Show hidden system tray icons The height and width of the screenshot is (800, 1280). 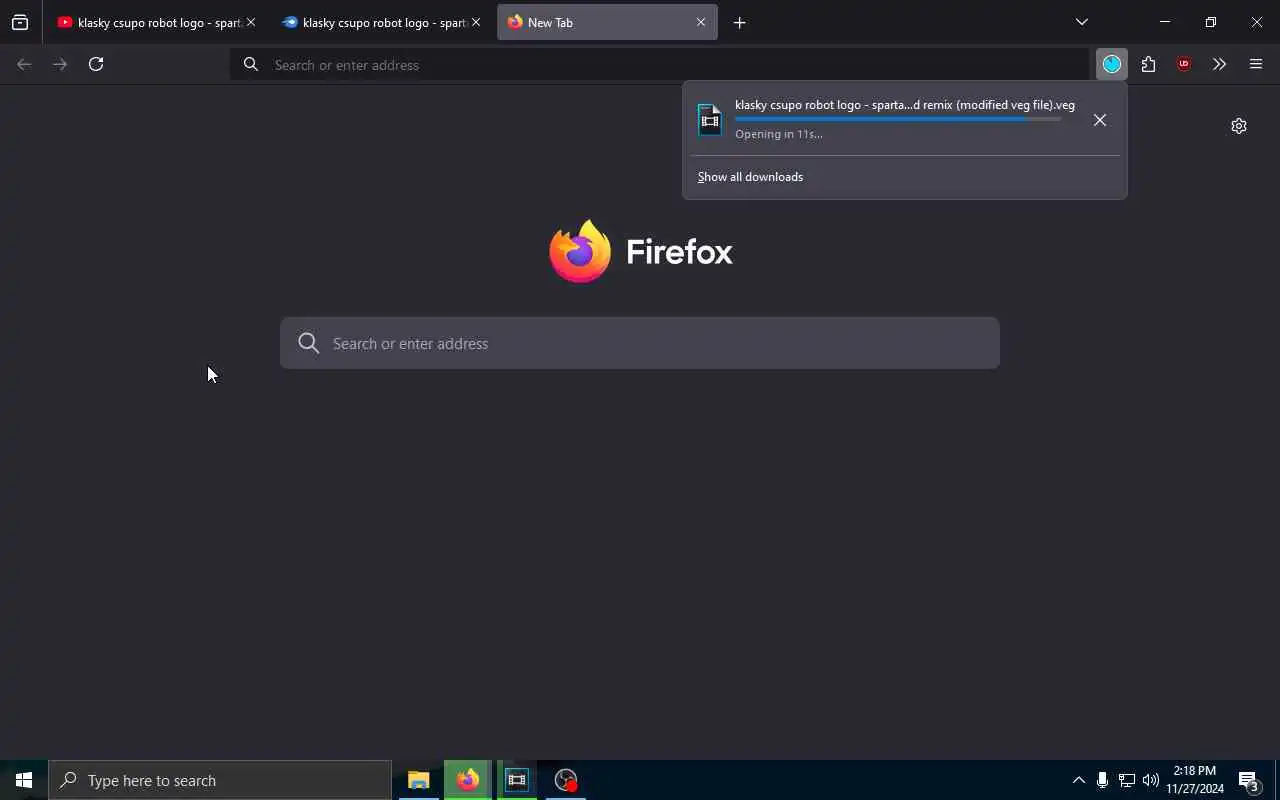[x=1078, y=780]
